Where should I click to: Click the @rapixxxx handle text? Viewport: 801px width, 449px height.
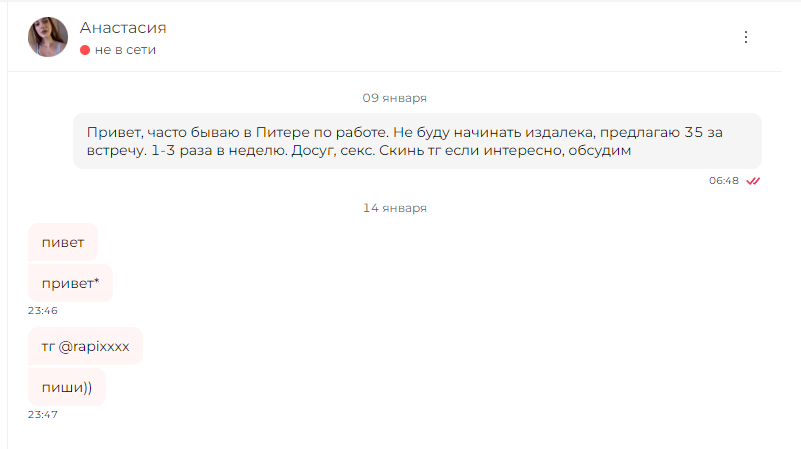pos(94,346)
